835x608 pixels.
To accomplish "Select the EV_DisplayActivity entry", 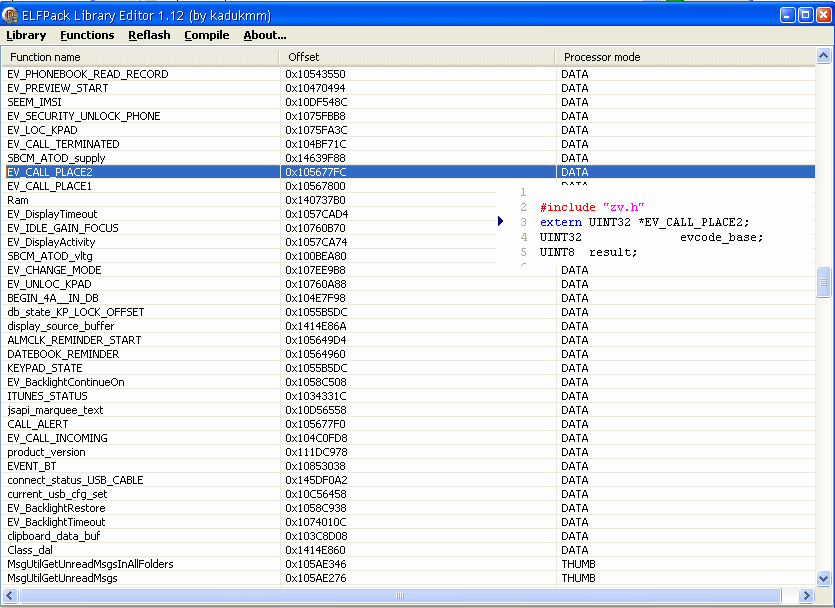I will pyautogui.click(x=408, y=242).
